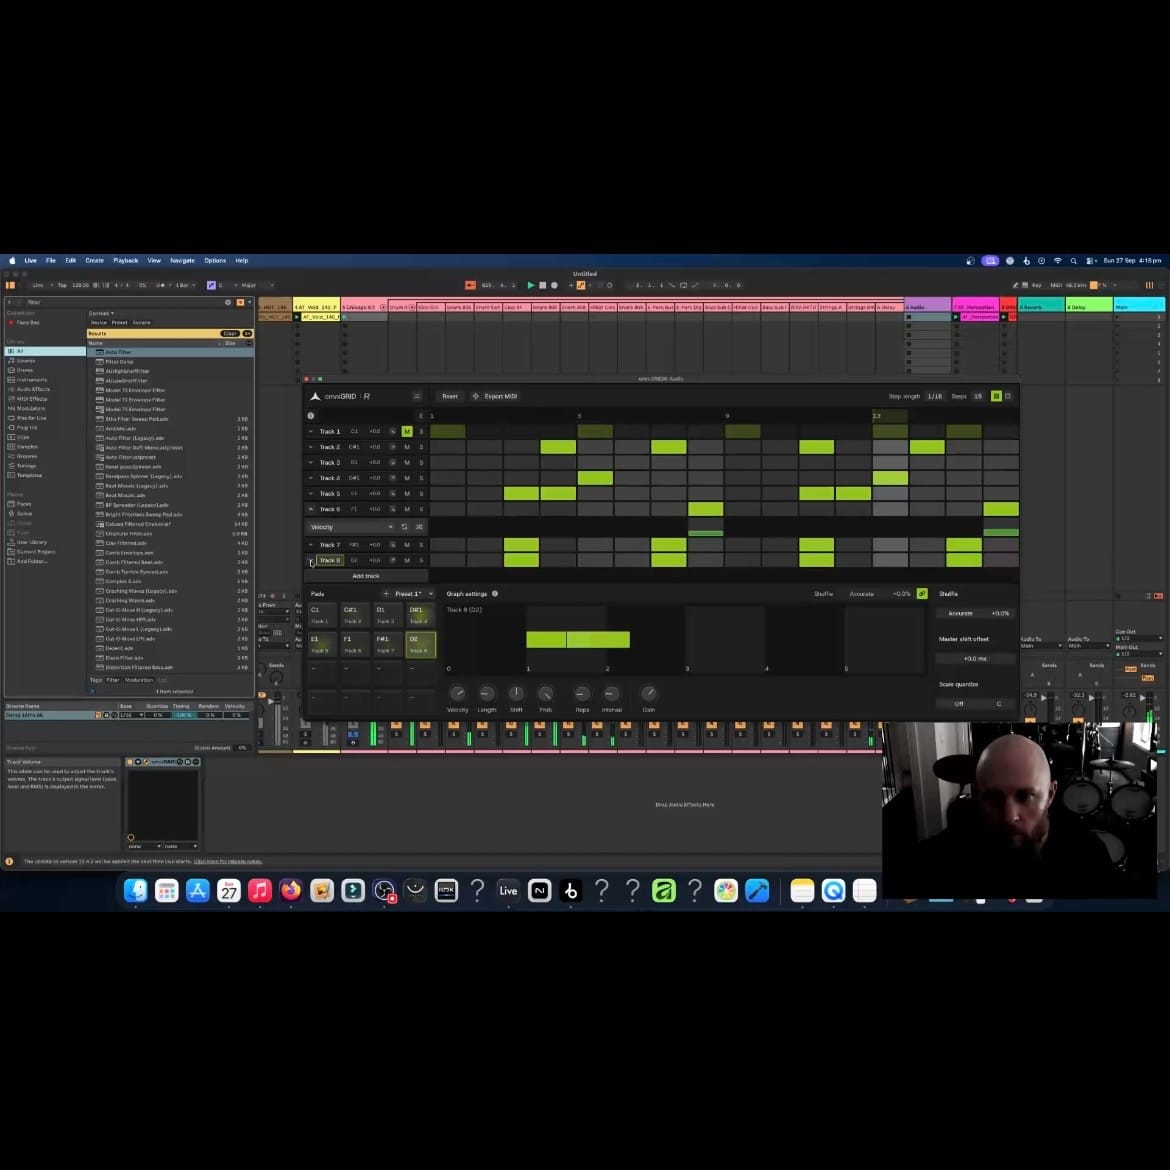Open the Playback menu

tap(125, 261)
